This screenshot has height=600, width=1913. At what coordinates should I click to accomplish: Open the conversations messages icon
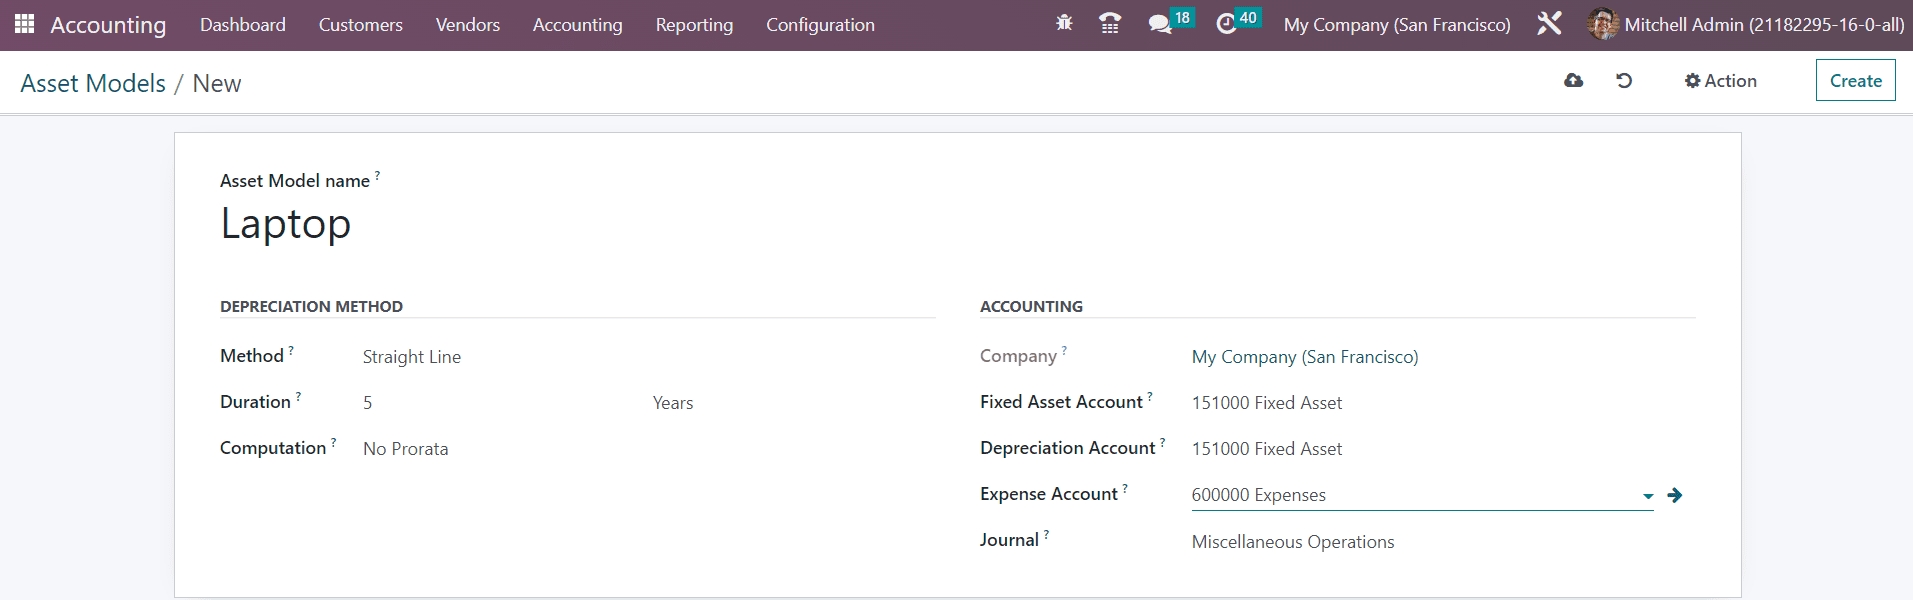(1160, 24)
